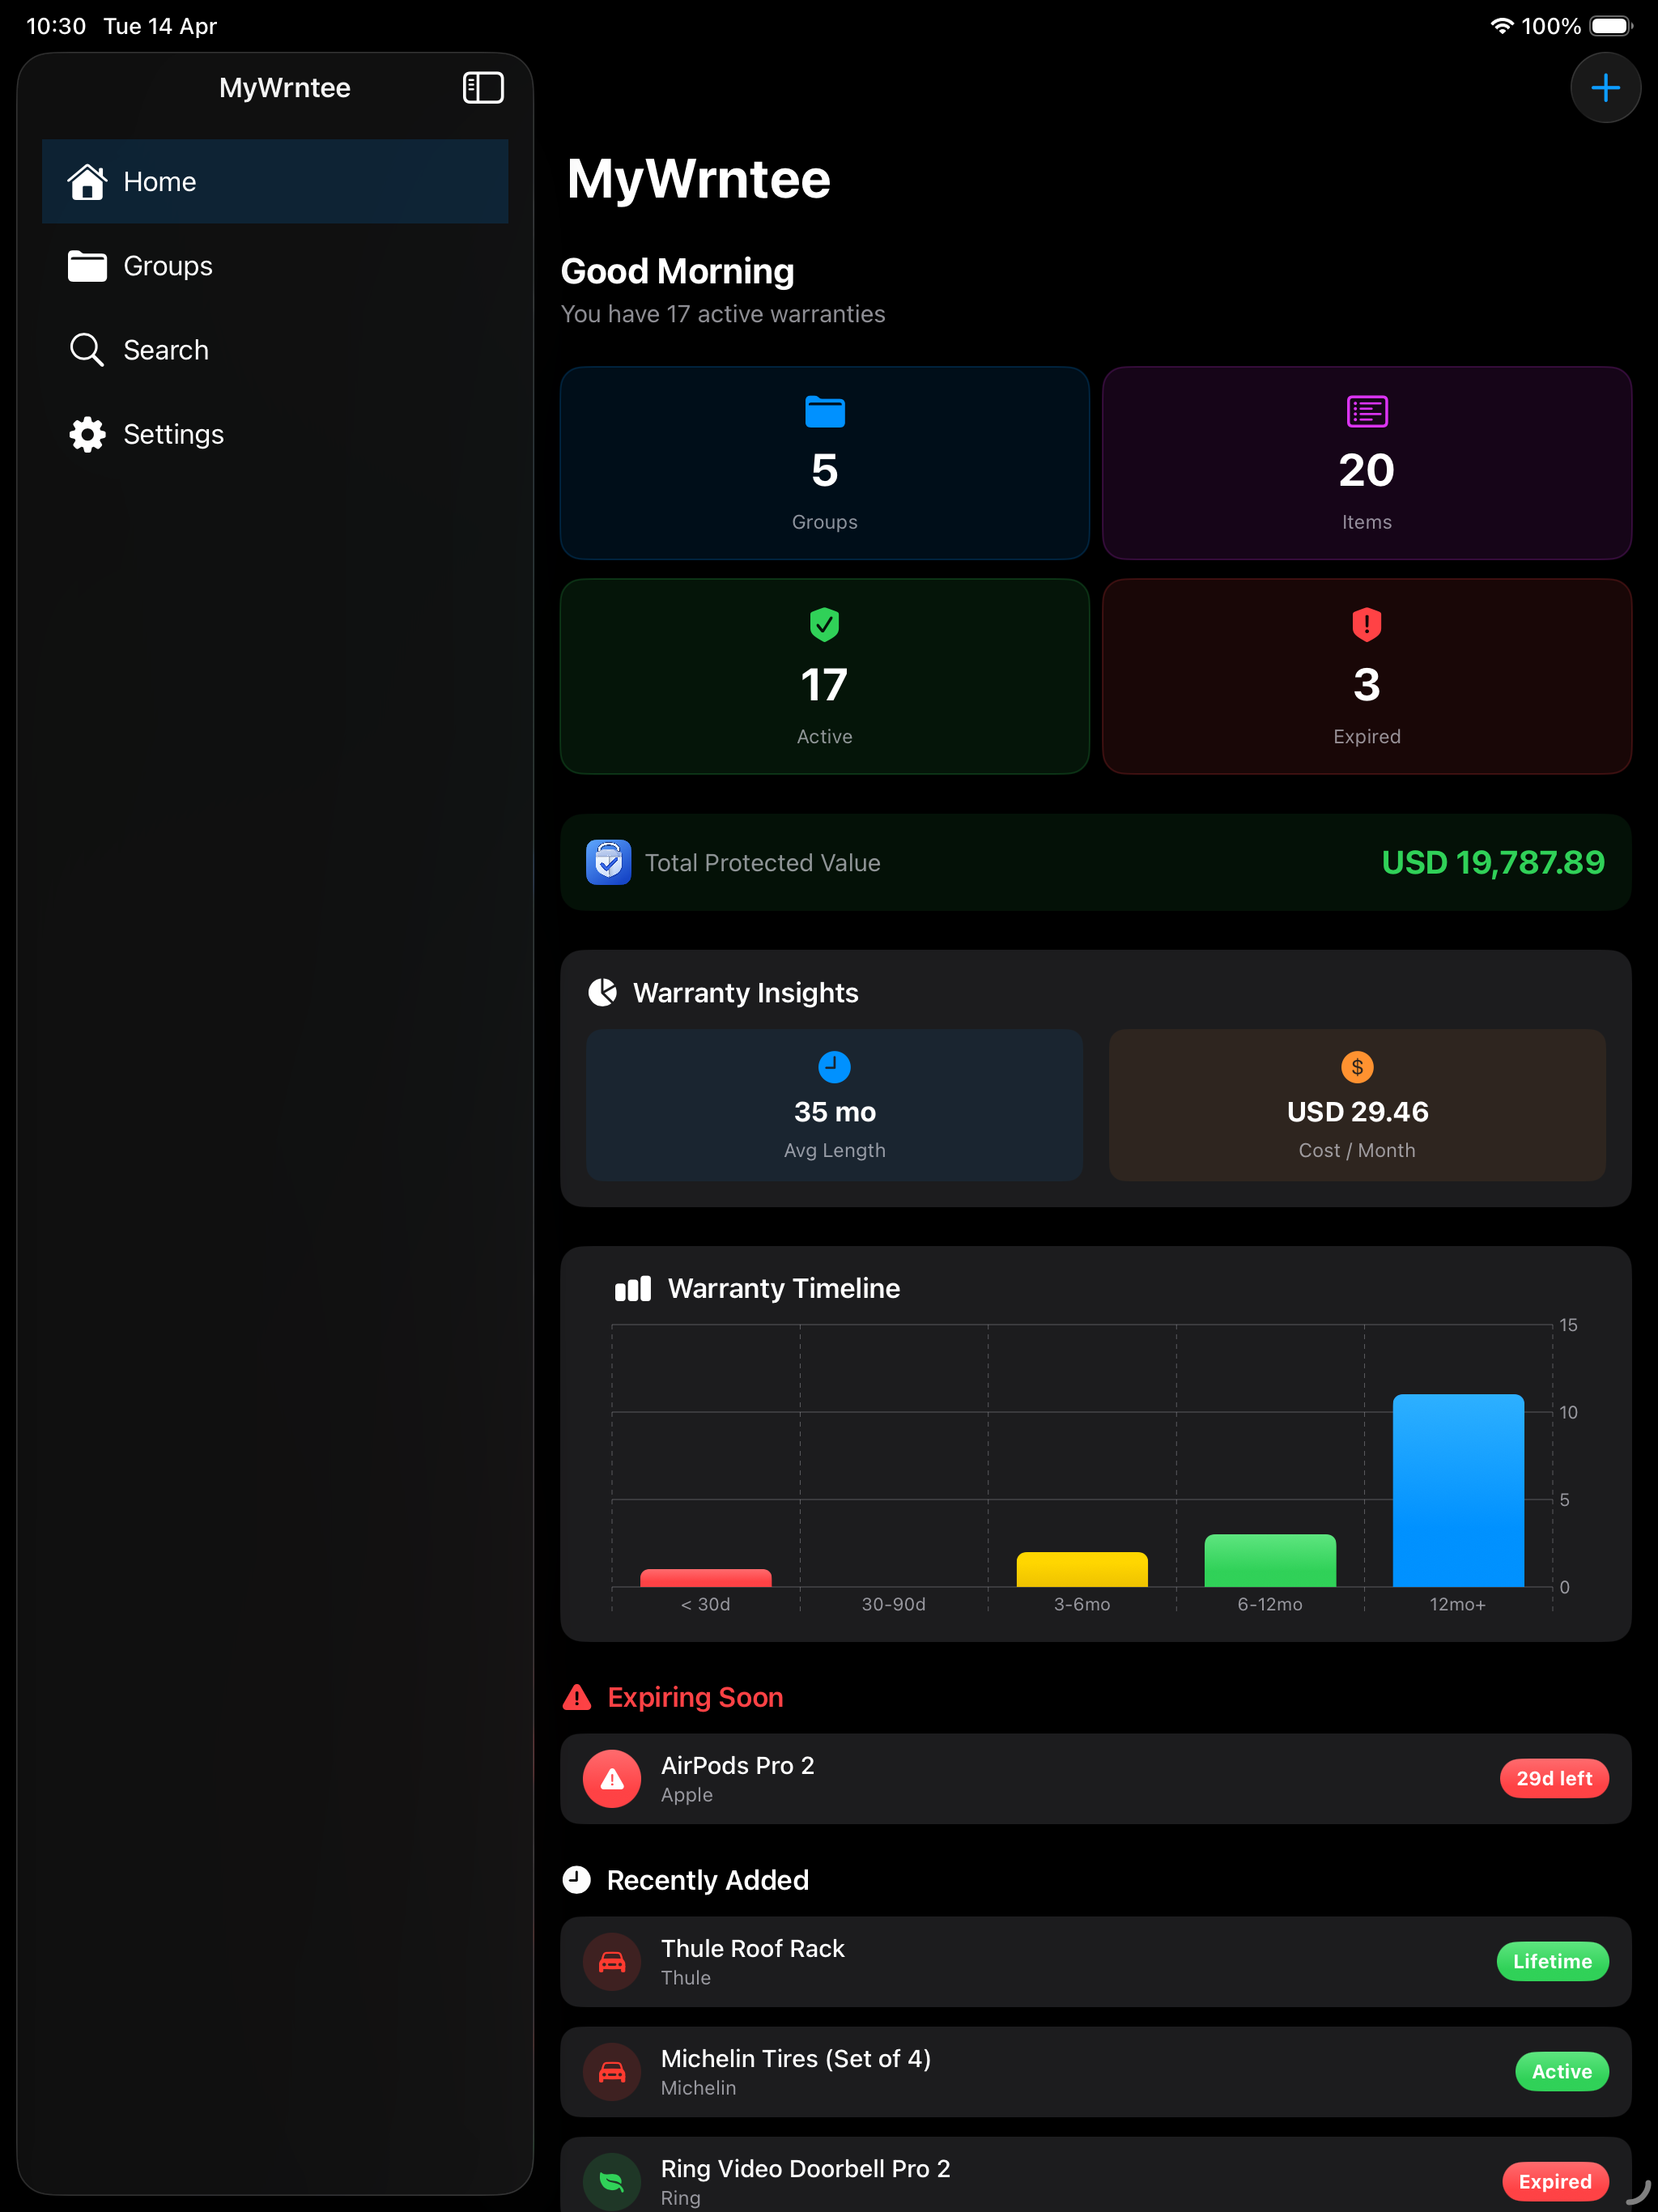Click the Warranty Insights pie chart icon

[x=602, y=992]
